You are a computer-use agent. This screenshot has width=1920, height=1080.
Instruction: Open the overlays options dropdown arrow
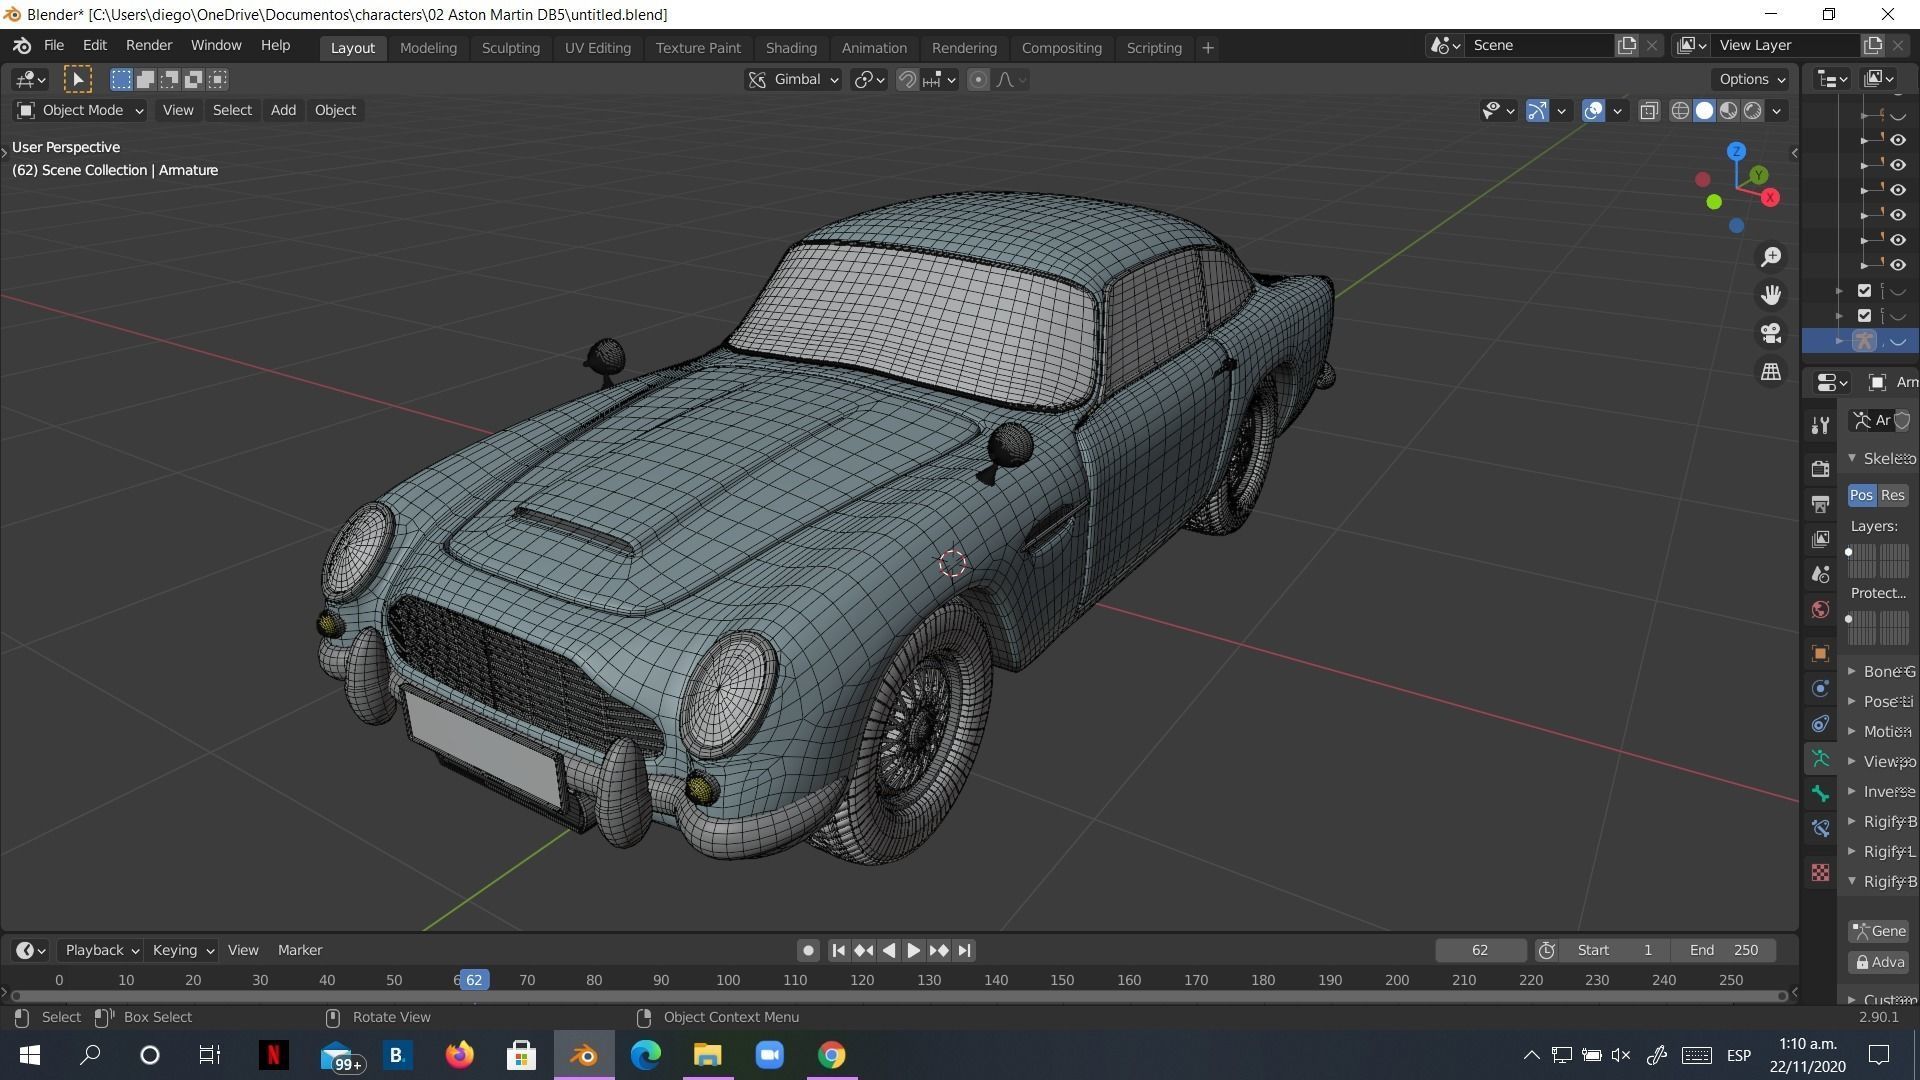(x=1617, y=111)
